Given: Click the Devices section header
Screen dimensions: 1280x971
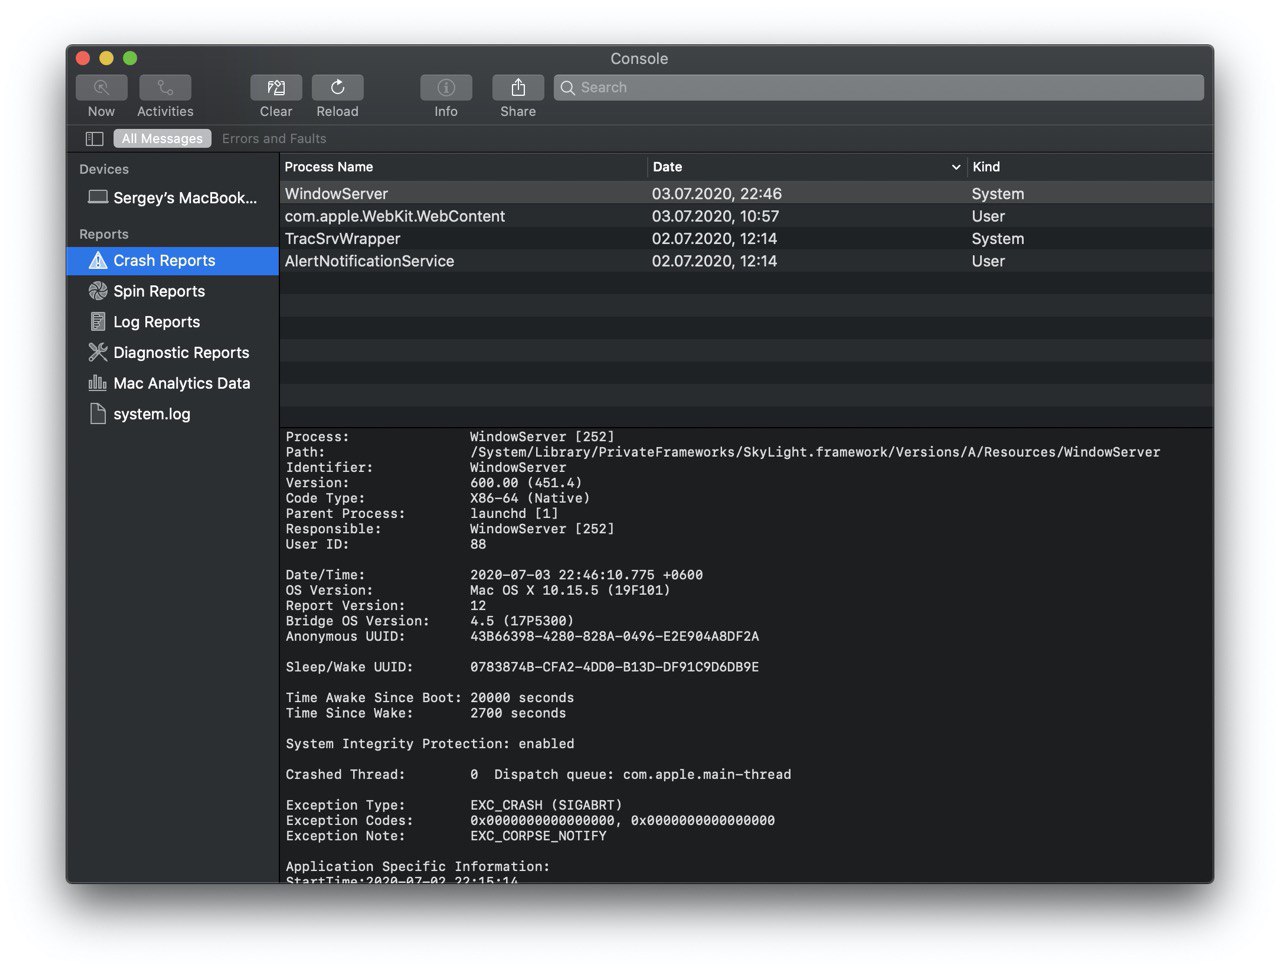Looking at the screenshot, I should (x=104, y=170).
